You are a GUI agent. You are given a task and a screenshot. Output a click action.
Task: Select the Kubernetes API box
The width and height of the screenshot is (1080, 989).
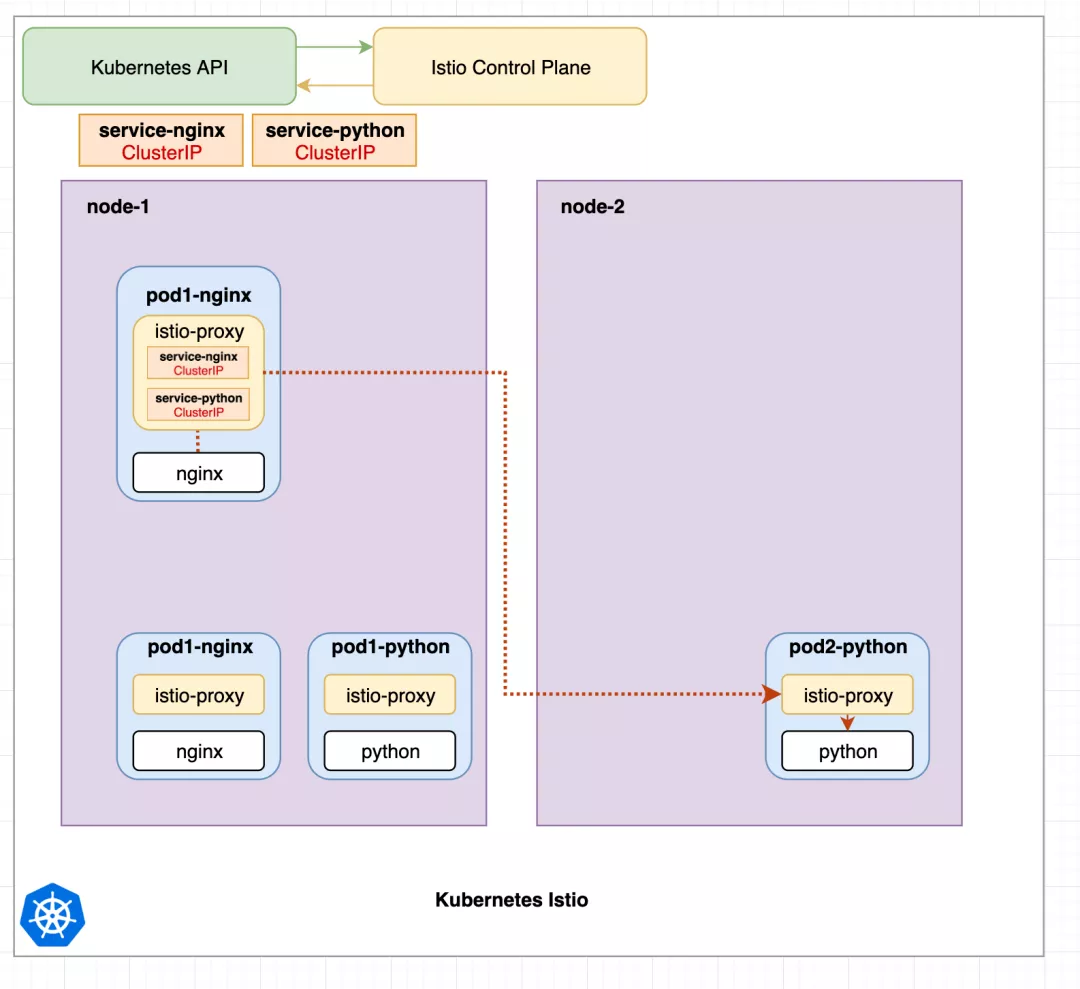coord(160,67)
